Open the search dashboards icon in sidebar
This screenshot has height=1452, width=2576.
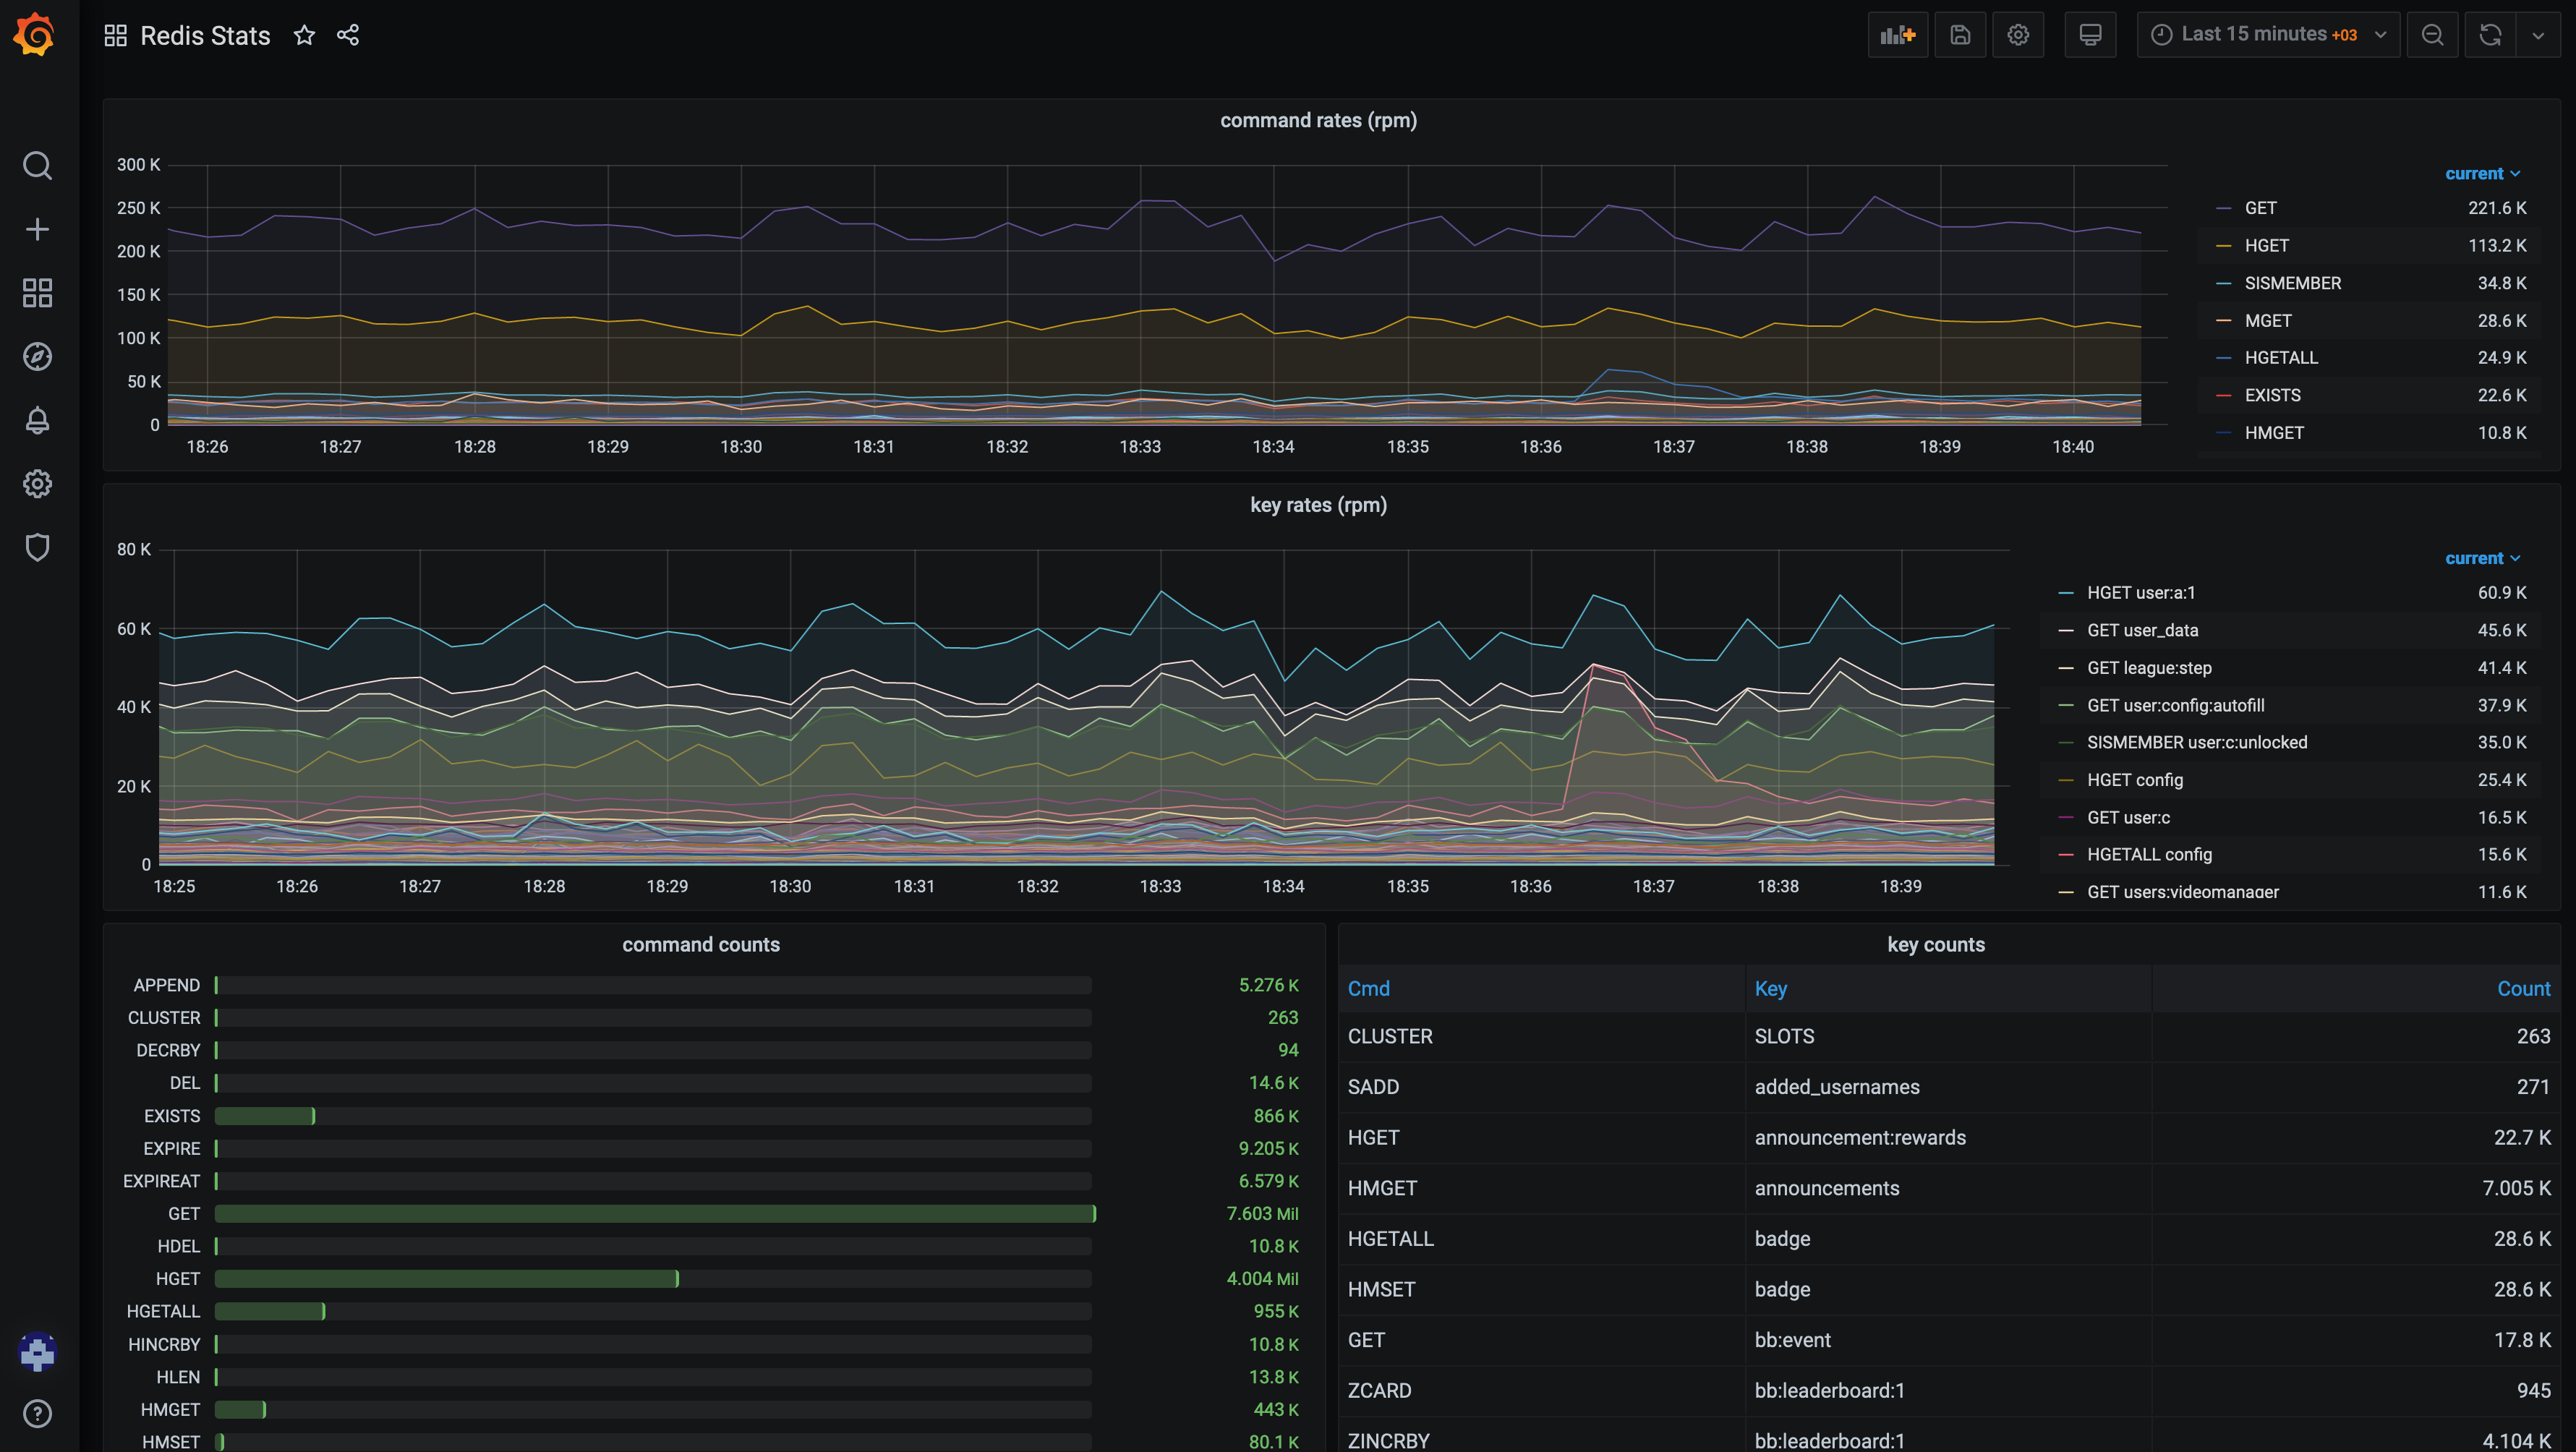(x=37, y=165)
